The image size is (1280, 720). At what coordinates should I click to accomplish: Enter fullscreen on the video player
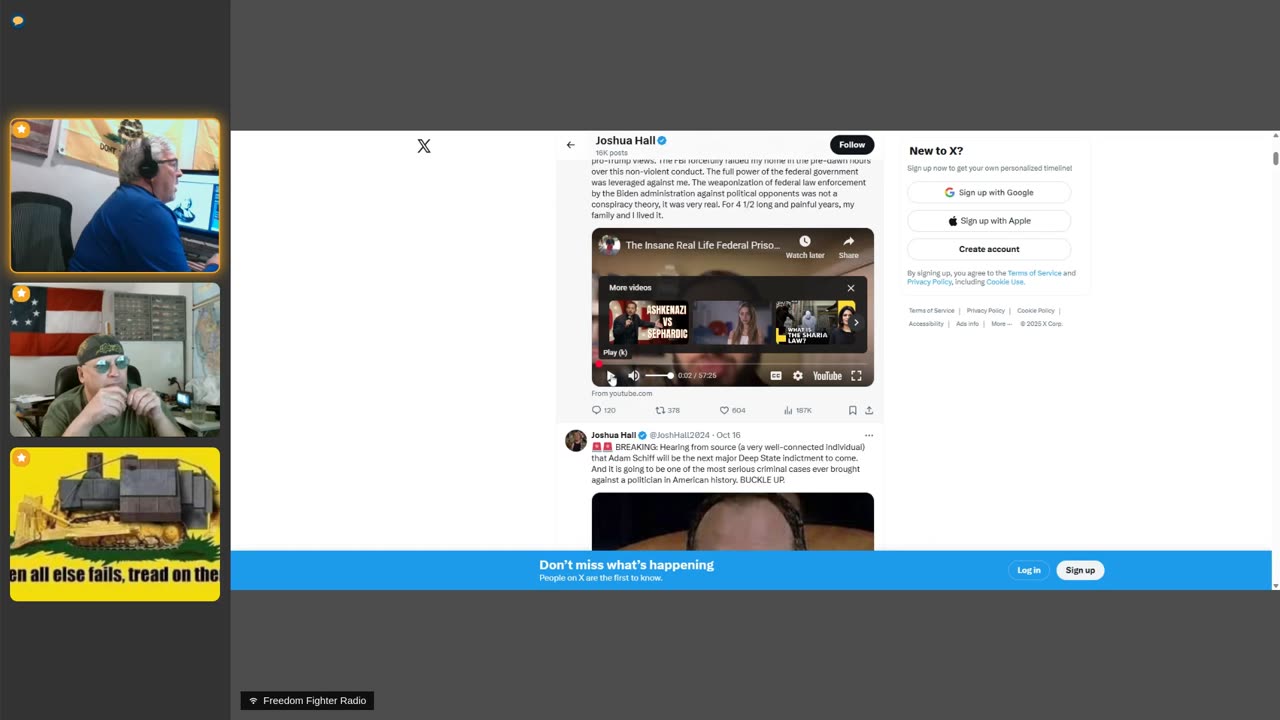tap(856, 376)
